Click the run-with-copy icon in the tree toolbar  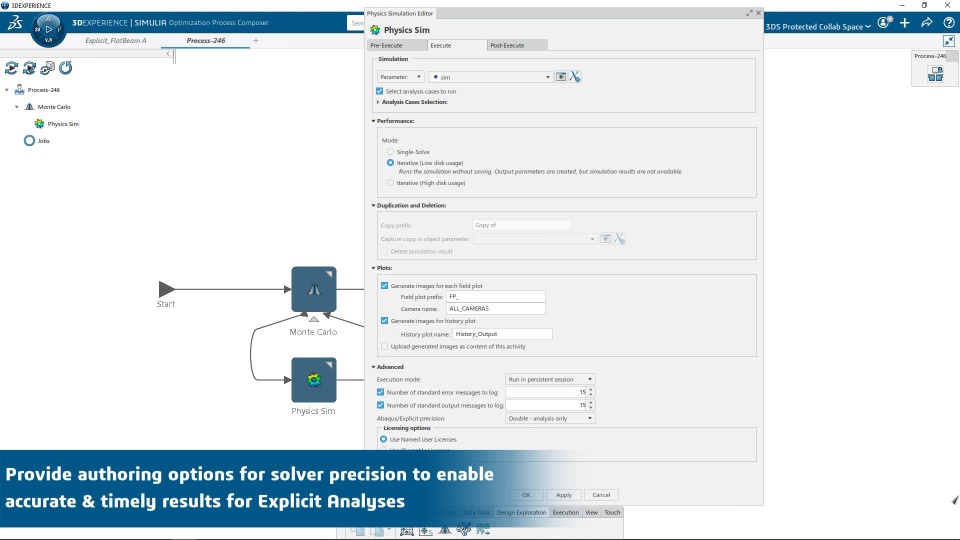47,68
